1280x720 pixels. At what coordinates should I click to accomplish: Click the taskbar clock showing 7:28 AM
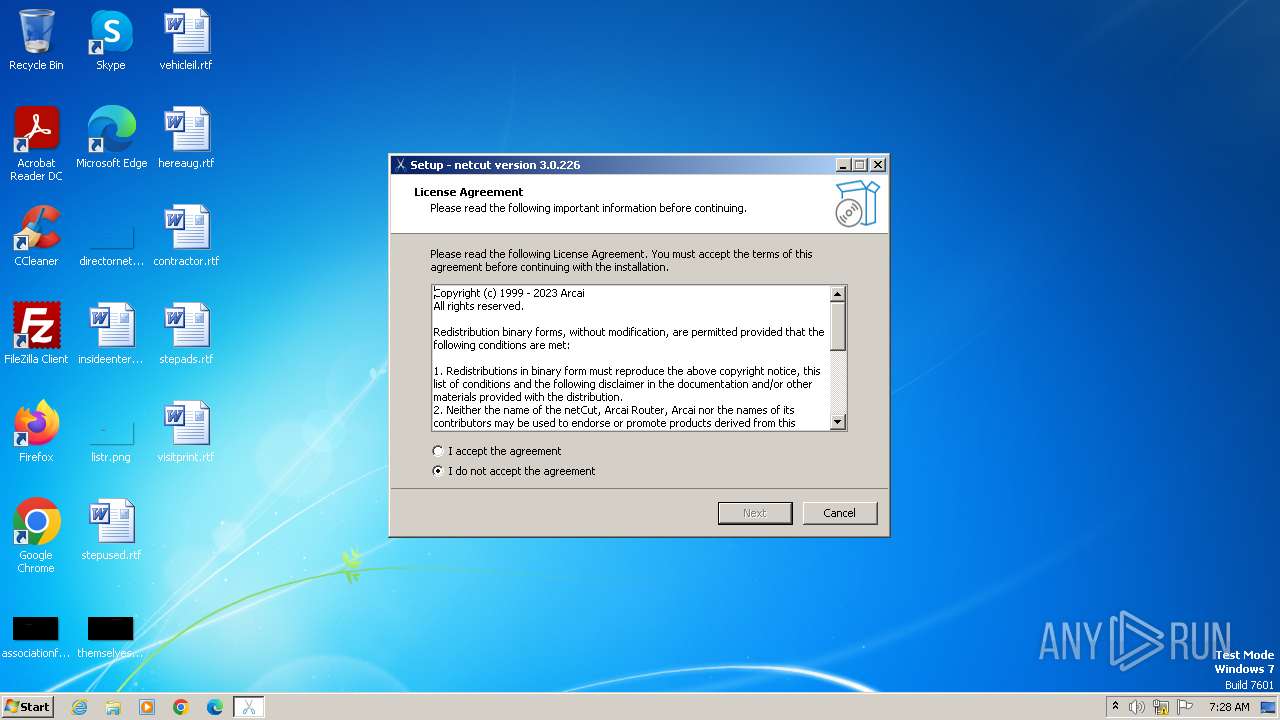point(1229,707)
